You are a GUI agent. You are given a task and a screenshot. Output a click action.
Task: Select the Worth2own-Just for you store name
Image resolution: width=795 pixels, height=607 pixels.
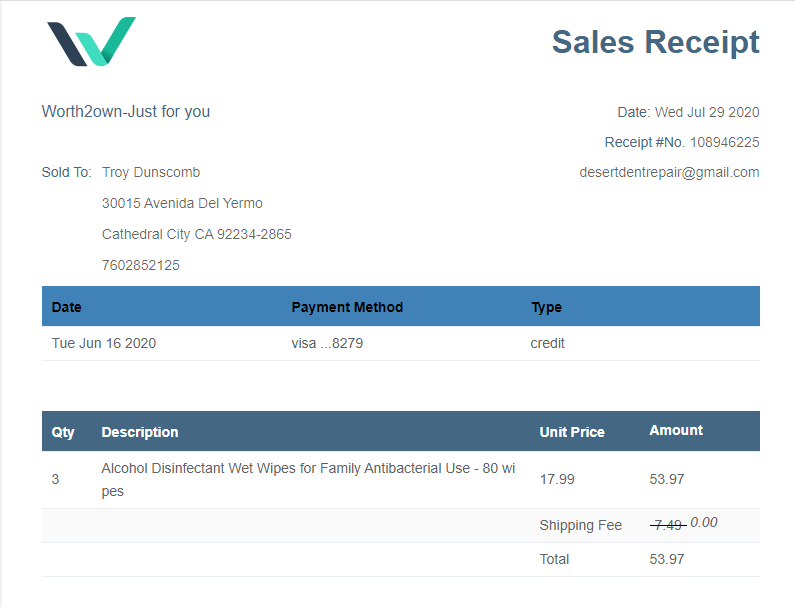tap(126, 112)
